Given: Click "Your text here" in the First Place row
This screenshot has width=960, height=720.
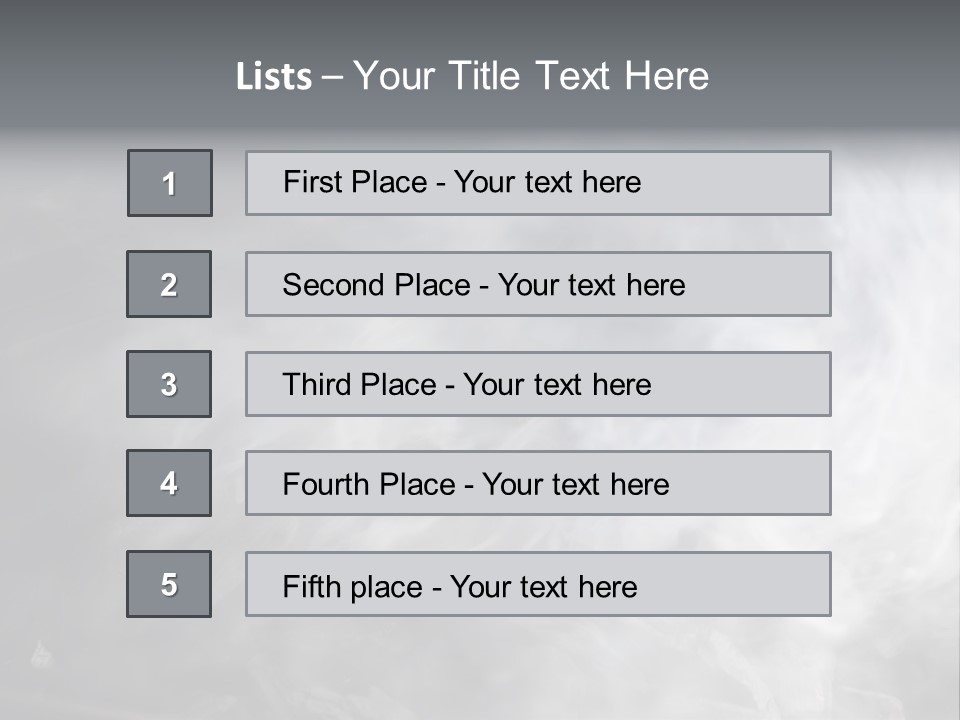Looking at the screenshot, I should (x=547, y=182).
